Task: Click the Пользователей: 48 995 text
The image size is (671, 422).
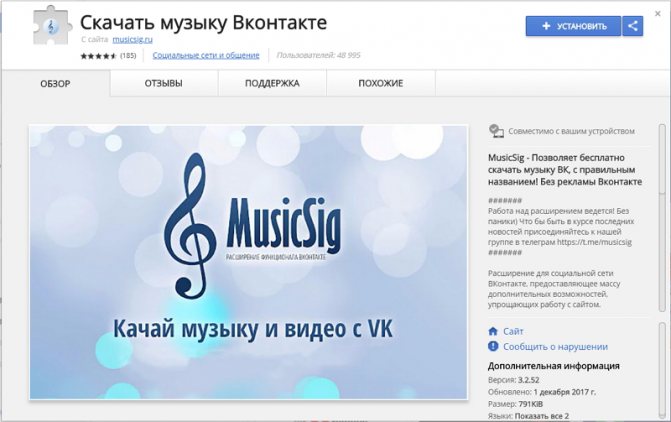Action: [318, 55]
